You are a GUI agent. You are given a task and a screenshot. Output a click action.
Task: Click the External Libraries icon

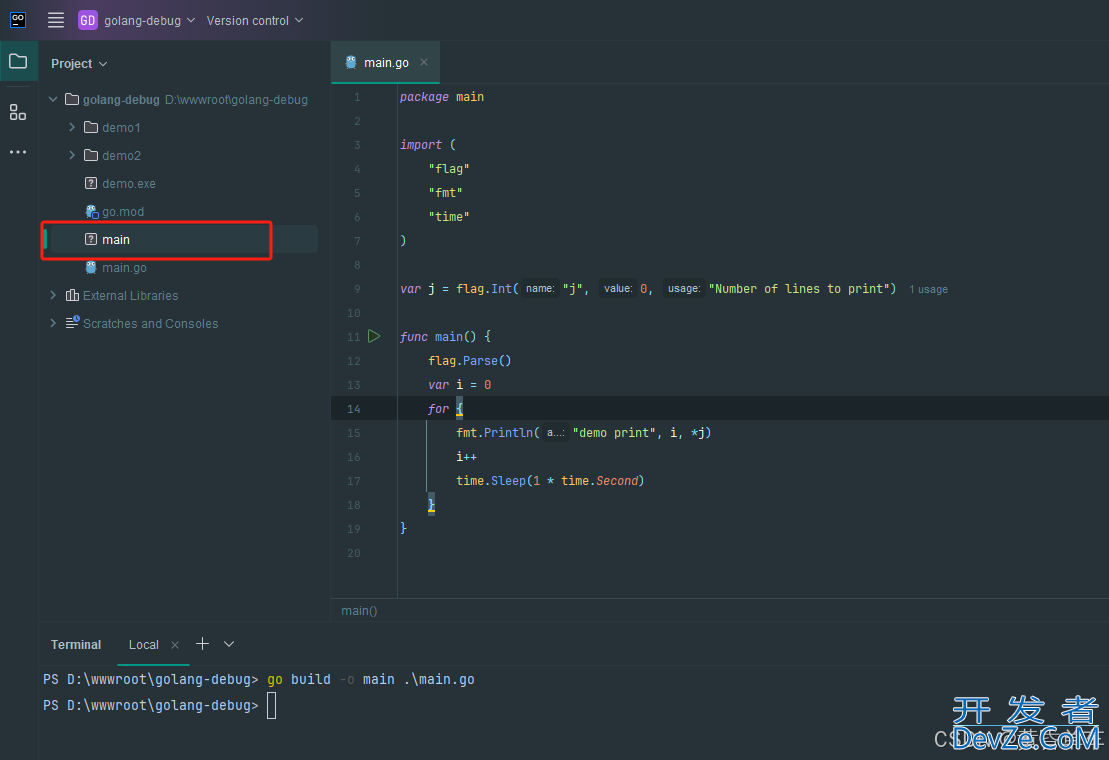click(72, 296)
